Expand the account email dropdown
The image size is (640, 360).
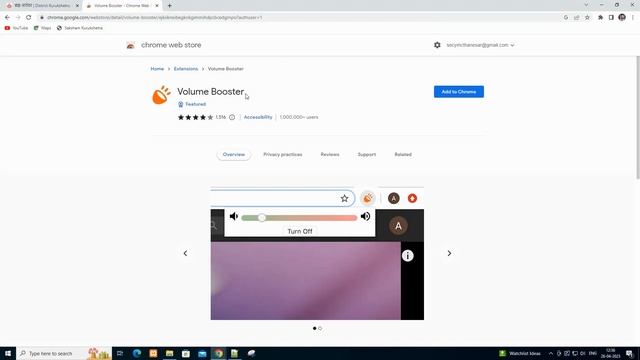coord(480,45)
